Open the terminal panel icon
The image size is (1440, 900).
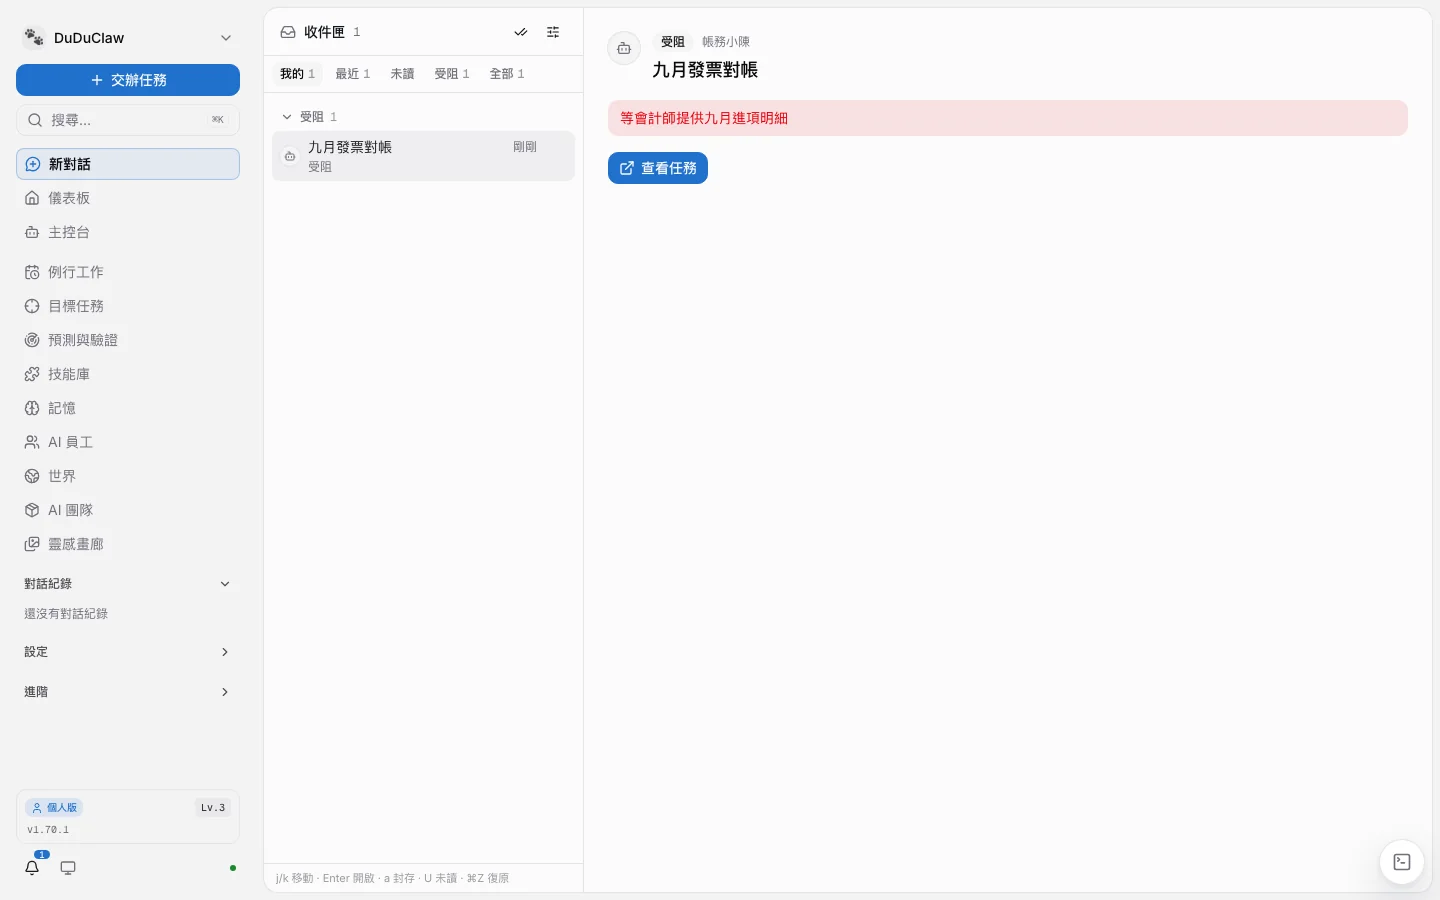tap(1402, 862)
